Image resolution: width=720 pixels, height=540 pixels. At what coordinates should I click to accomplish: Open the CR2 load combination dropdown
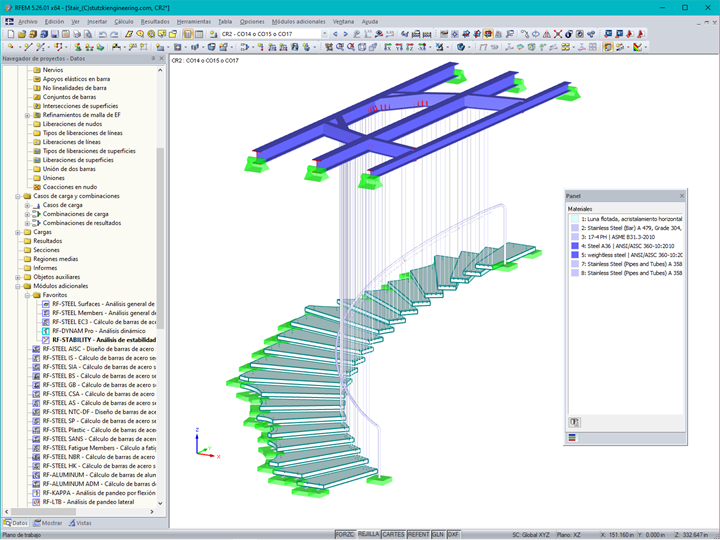click(x=325, y=34)
